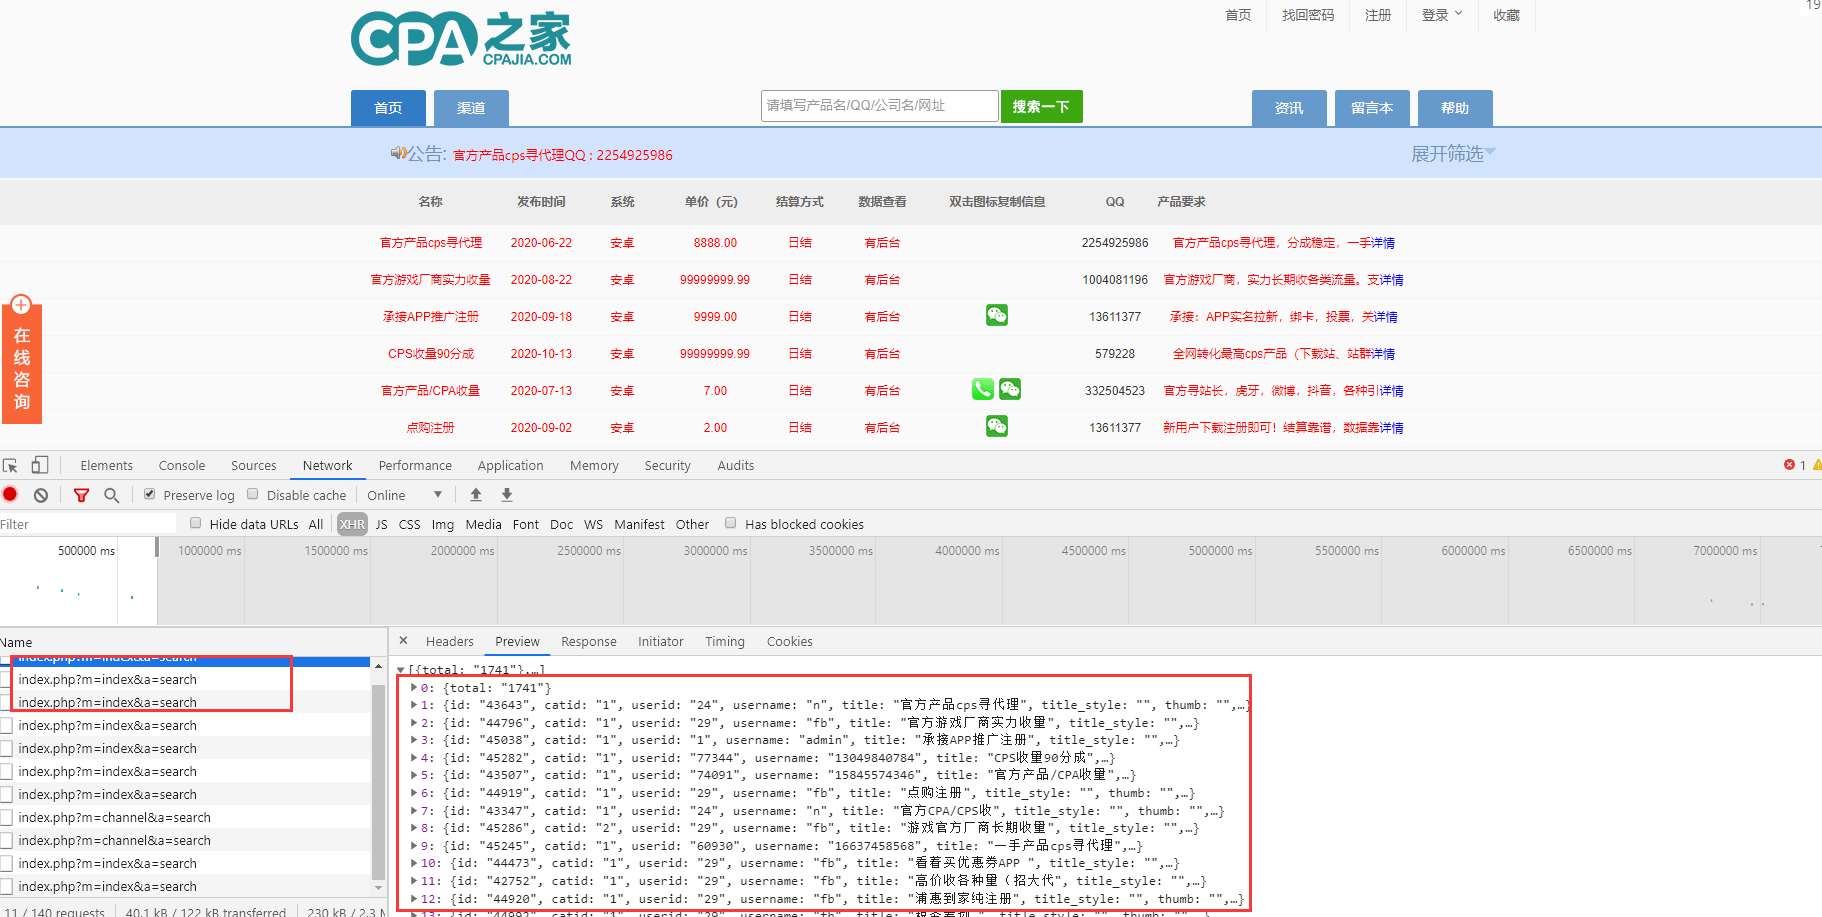Export HAR file with download arrow
Image resolution: width=1822 pixels, height=917 pixels.
click(x=507, y=494)
